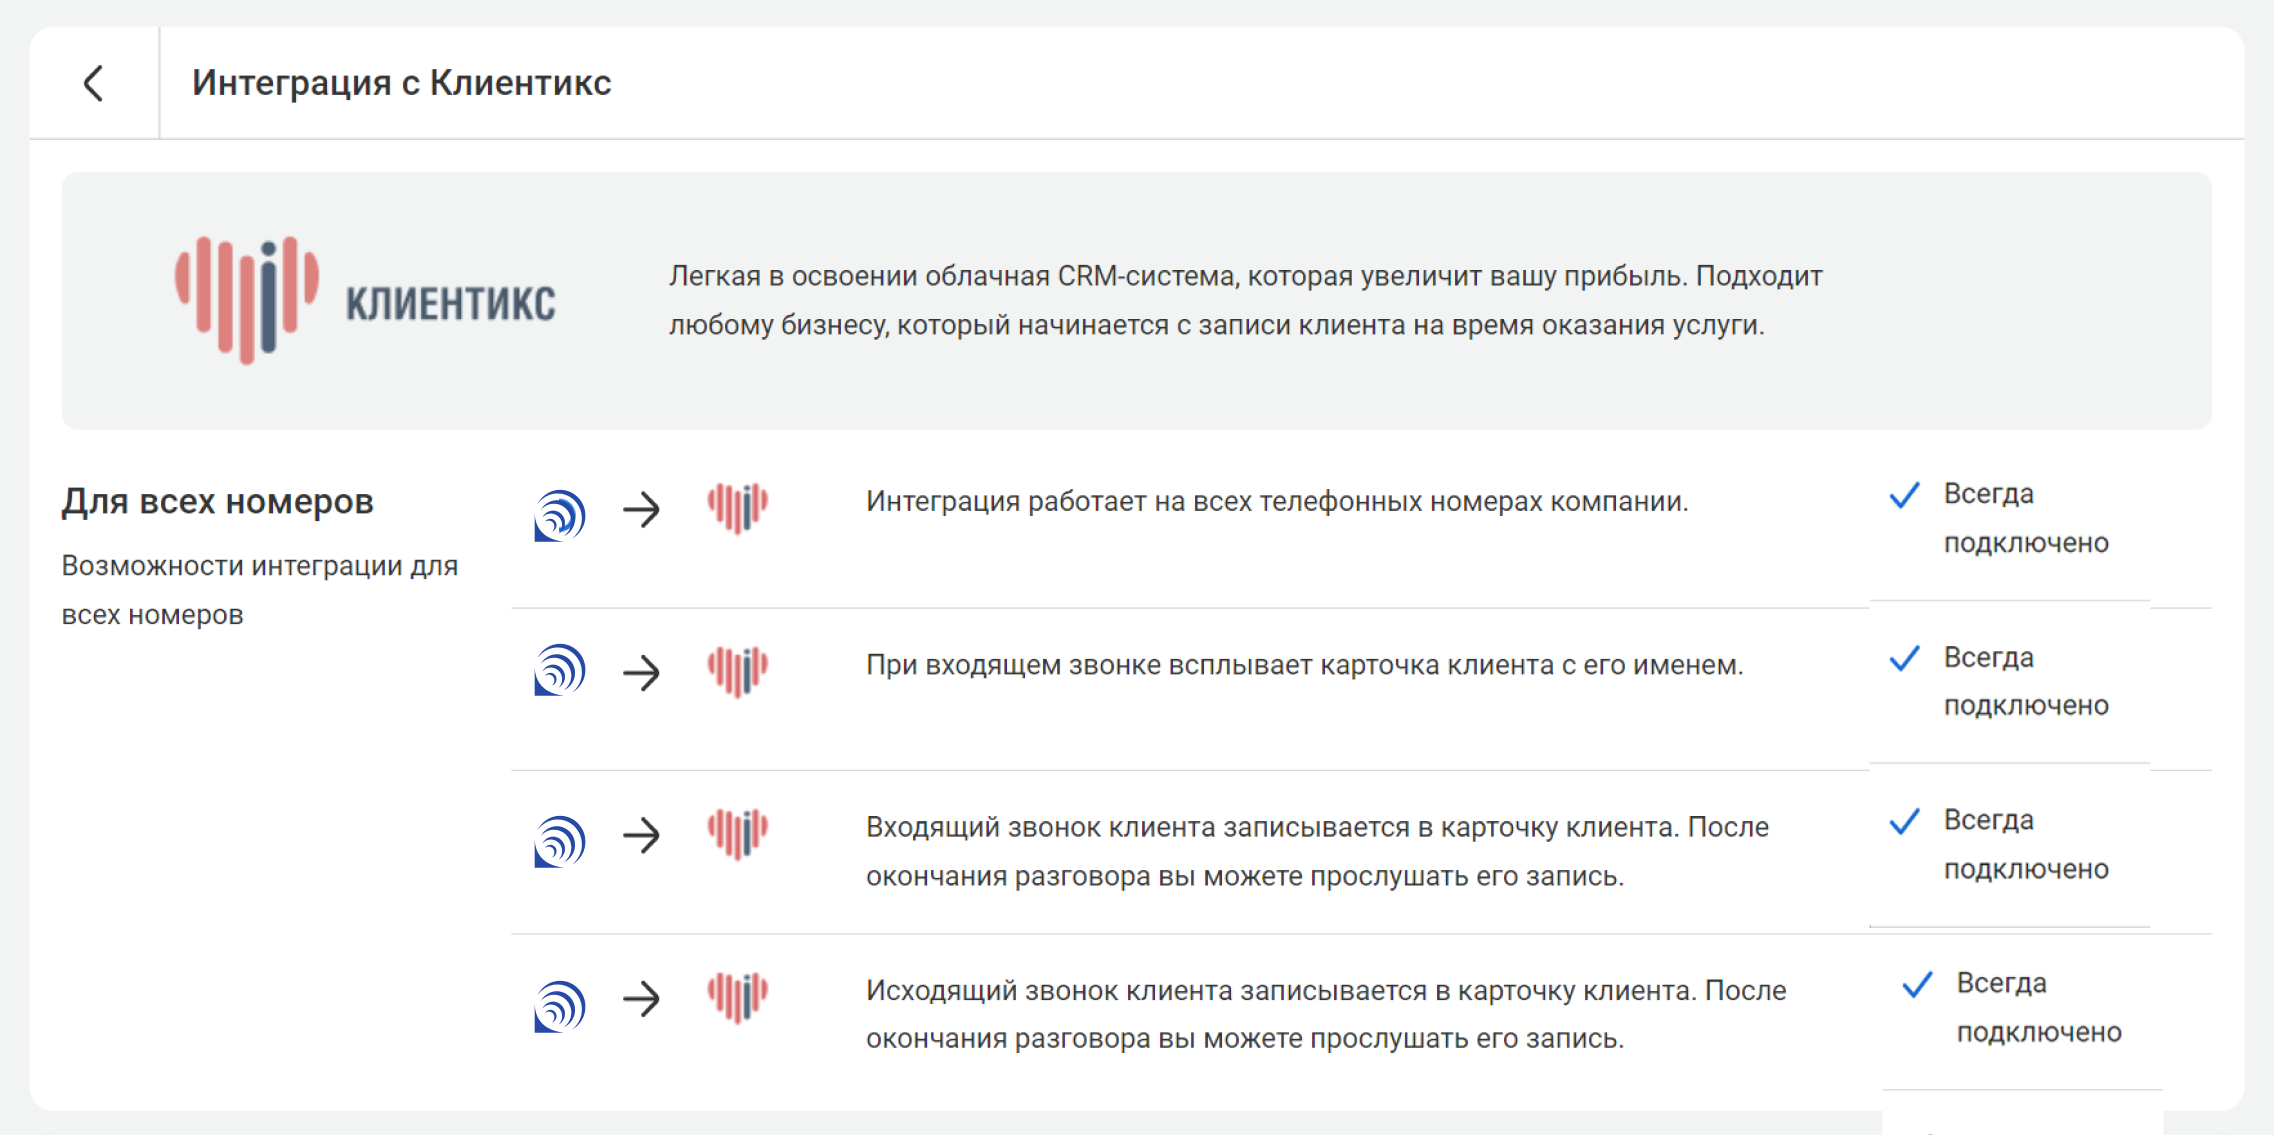Click telephony swirl icon in incoming recording row

[x=560, y=841]
